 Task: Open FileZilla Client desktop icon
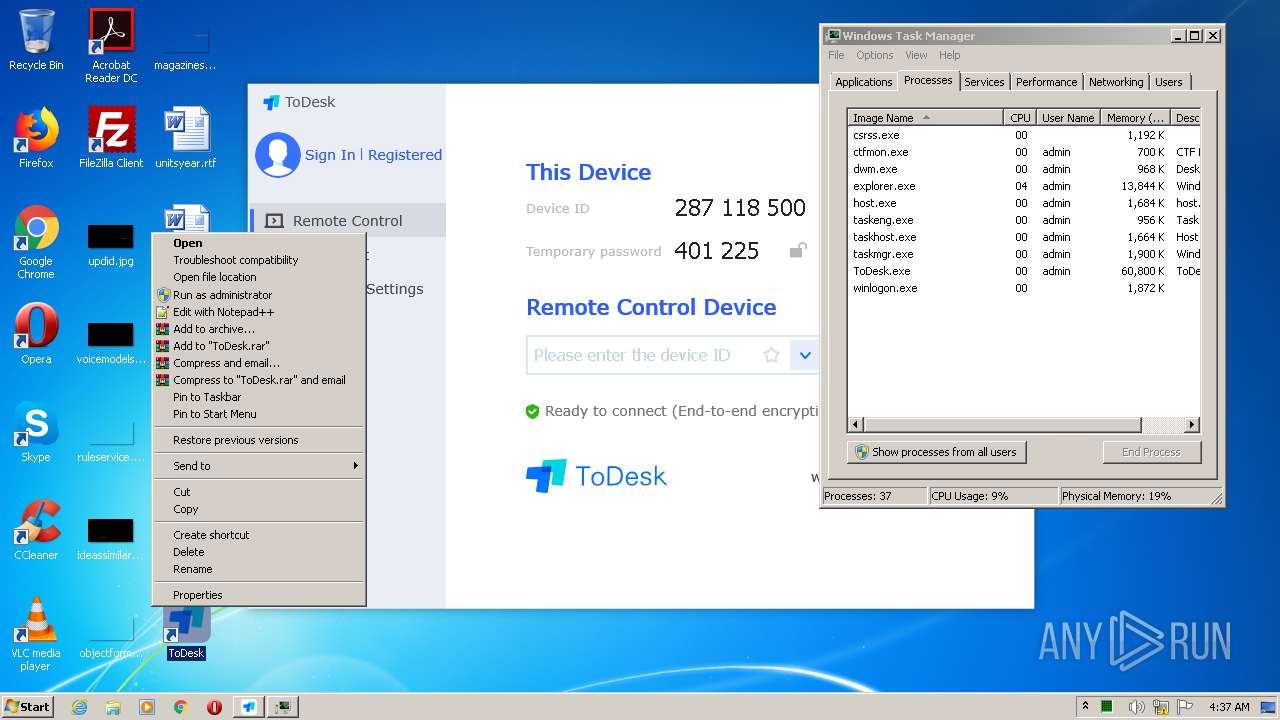pos(111,137)
